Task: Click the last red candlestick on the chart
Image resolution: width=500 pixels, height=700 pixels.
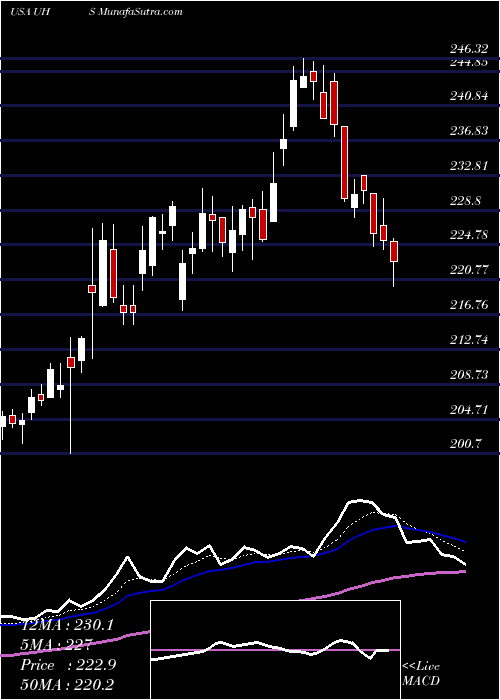Action: (394, 251)
